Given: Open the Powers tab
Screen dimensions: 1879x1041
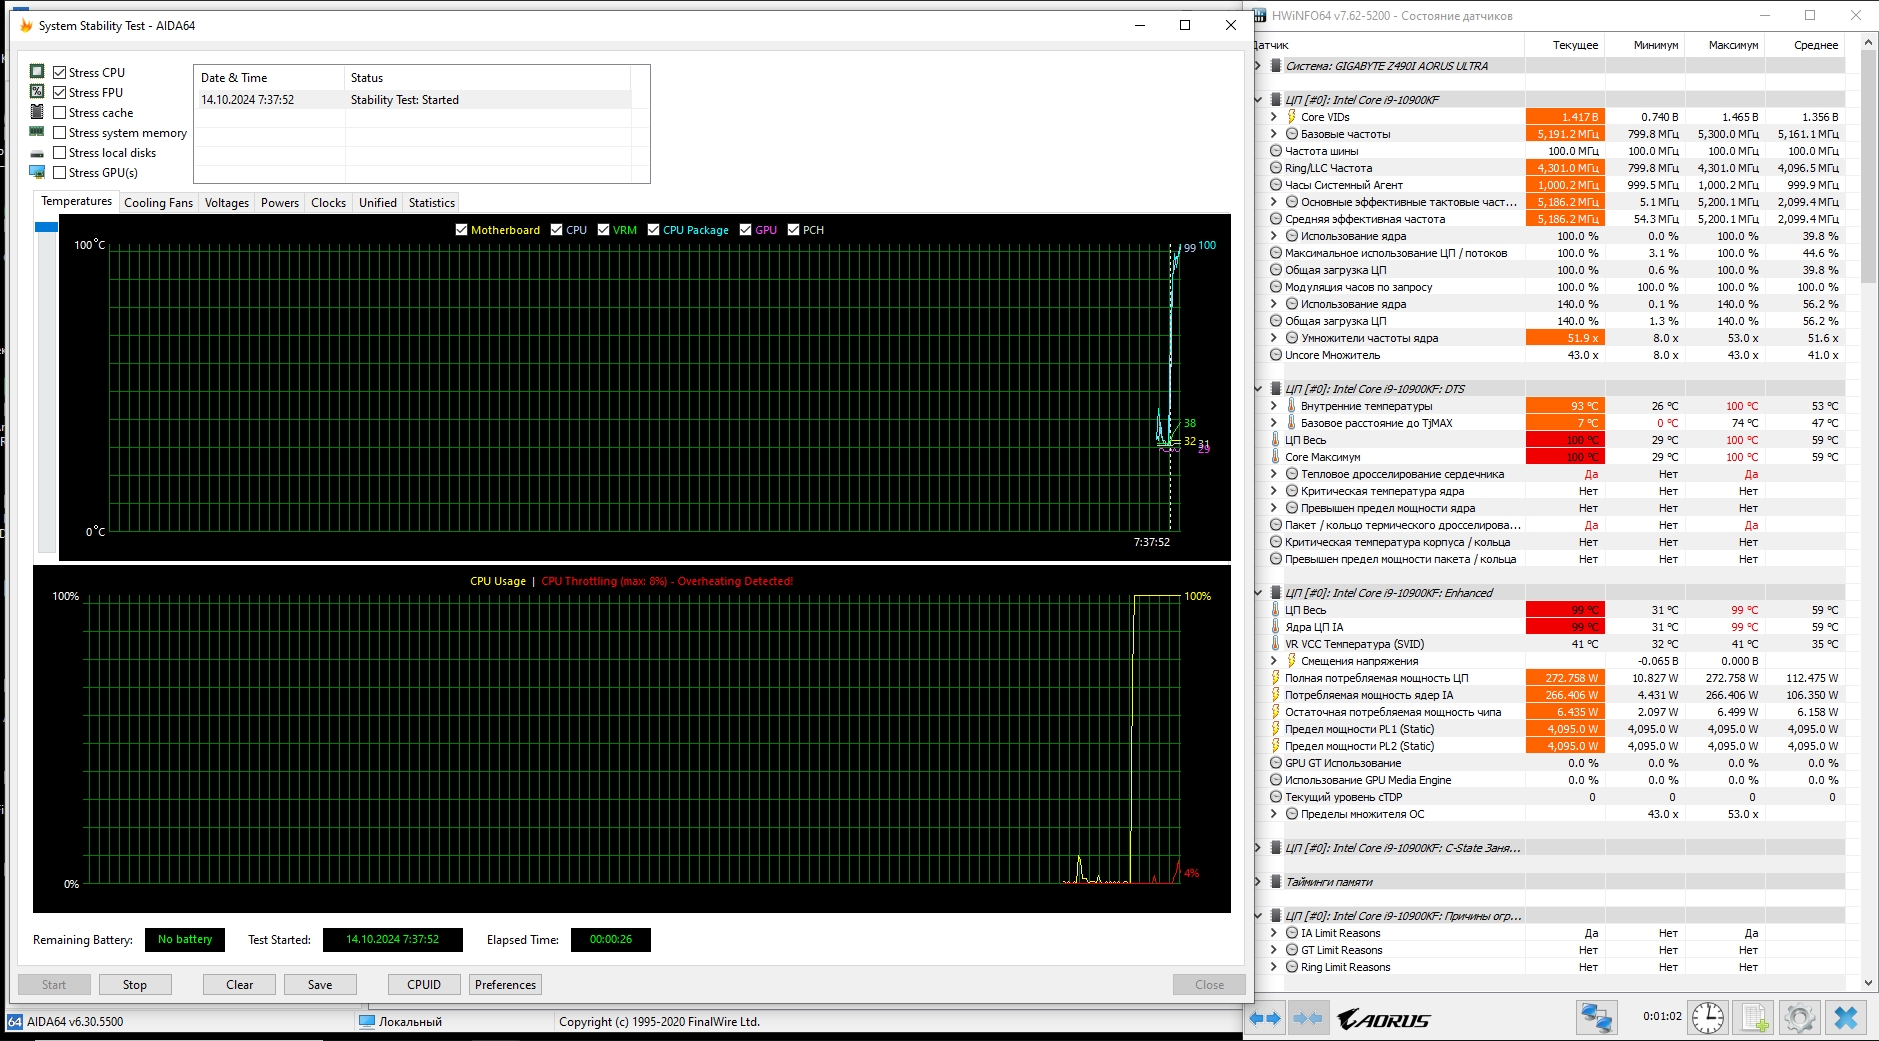Looking at the screenshot, I should (x=280, y=203).
